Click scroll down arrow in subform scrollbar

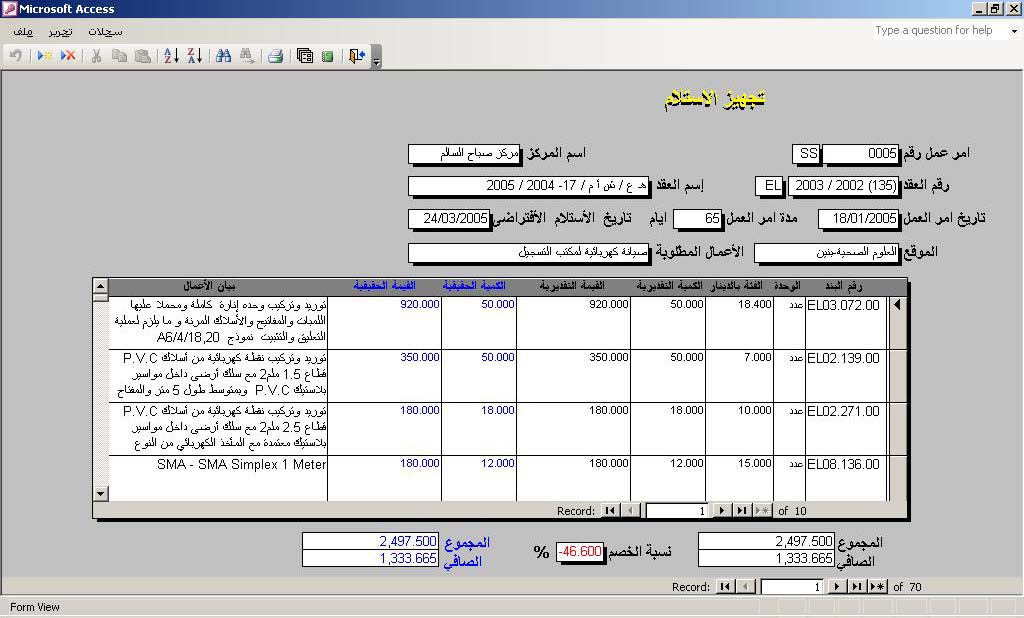tap(100, 493)
